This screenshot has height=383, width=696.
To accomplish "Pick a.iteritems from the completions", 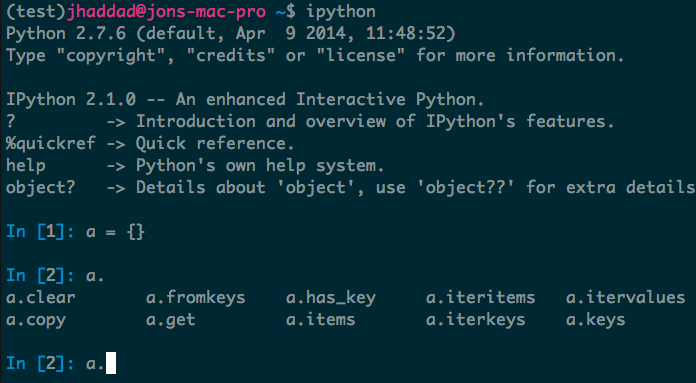I will coord(480,297).
